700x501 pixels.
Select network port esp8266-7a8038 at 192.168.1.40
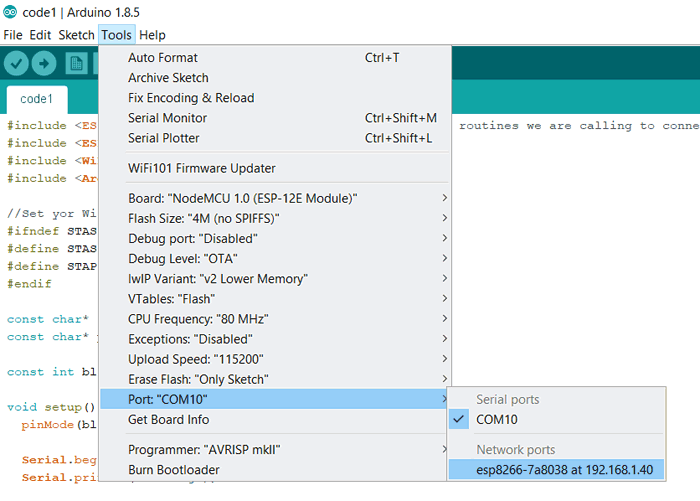click(556, 470)
